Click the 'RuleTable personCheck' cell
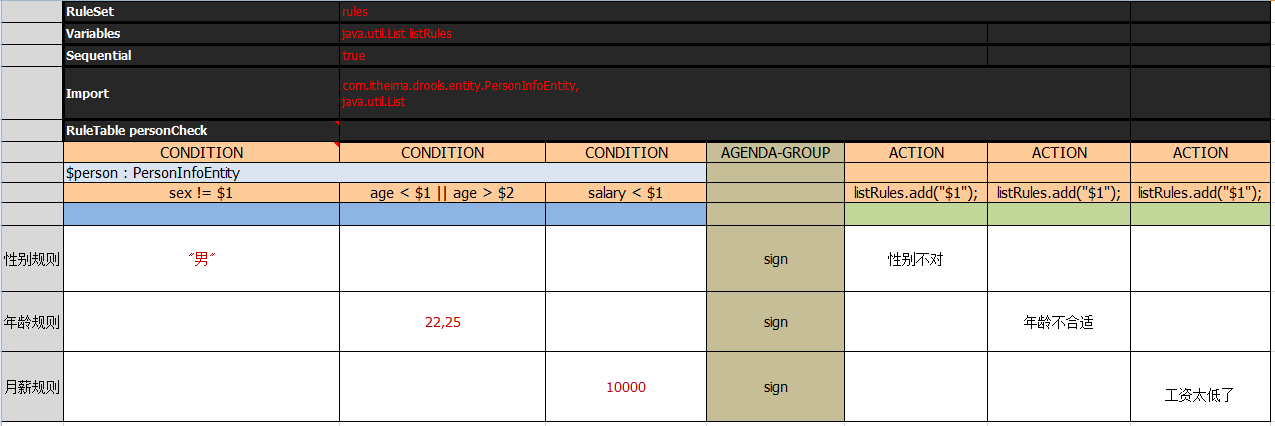The height and width of the screenshot is (426, 1275). pyautogui.click(x=201, y=131)
